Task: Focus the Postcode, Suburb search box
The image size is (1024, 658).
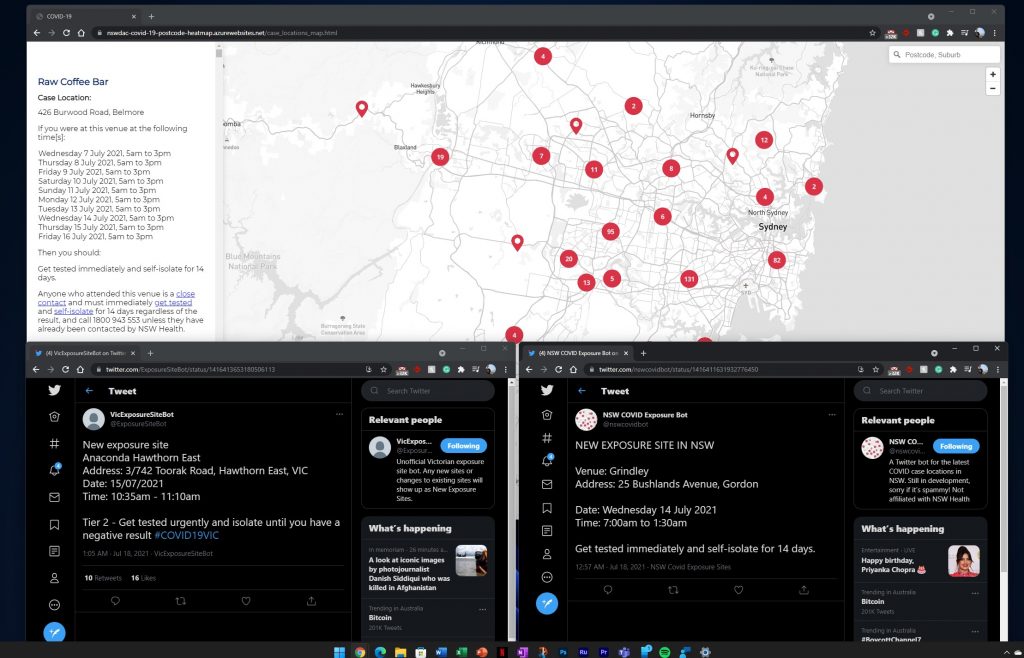Action: 944,55
